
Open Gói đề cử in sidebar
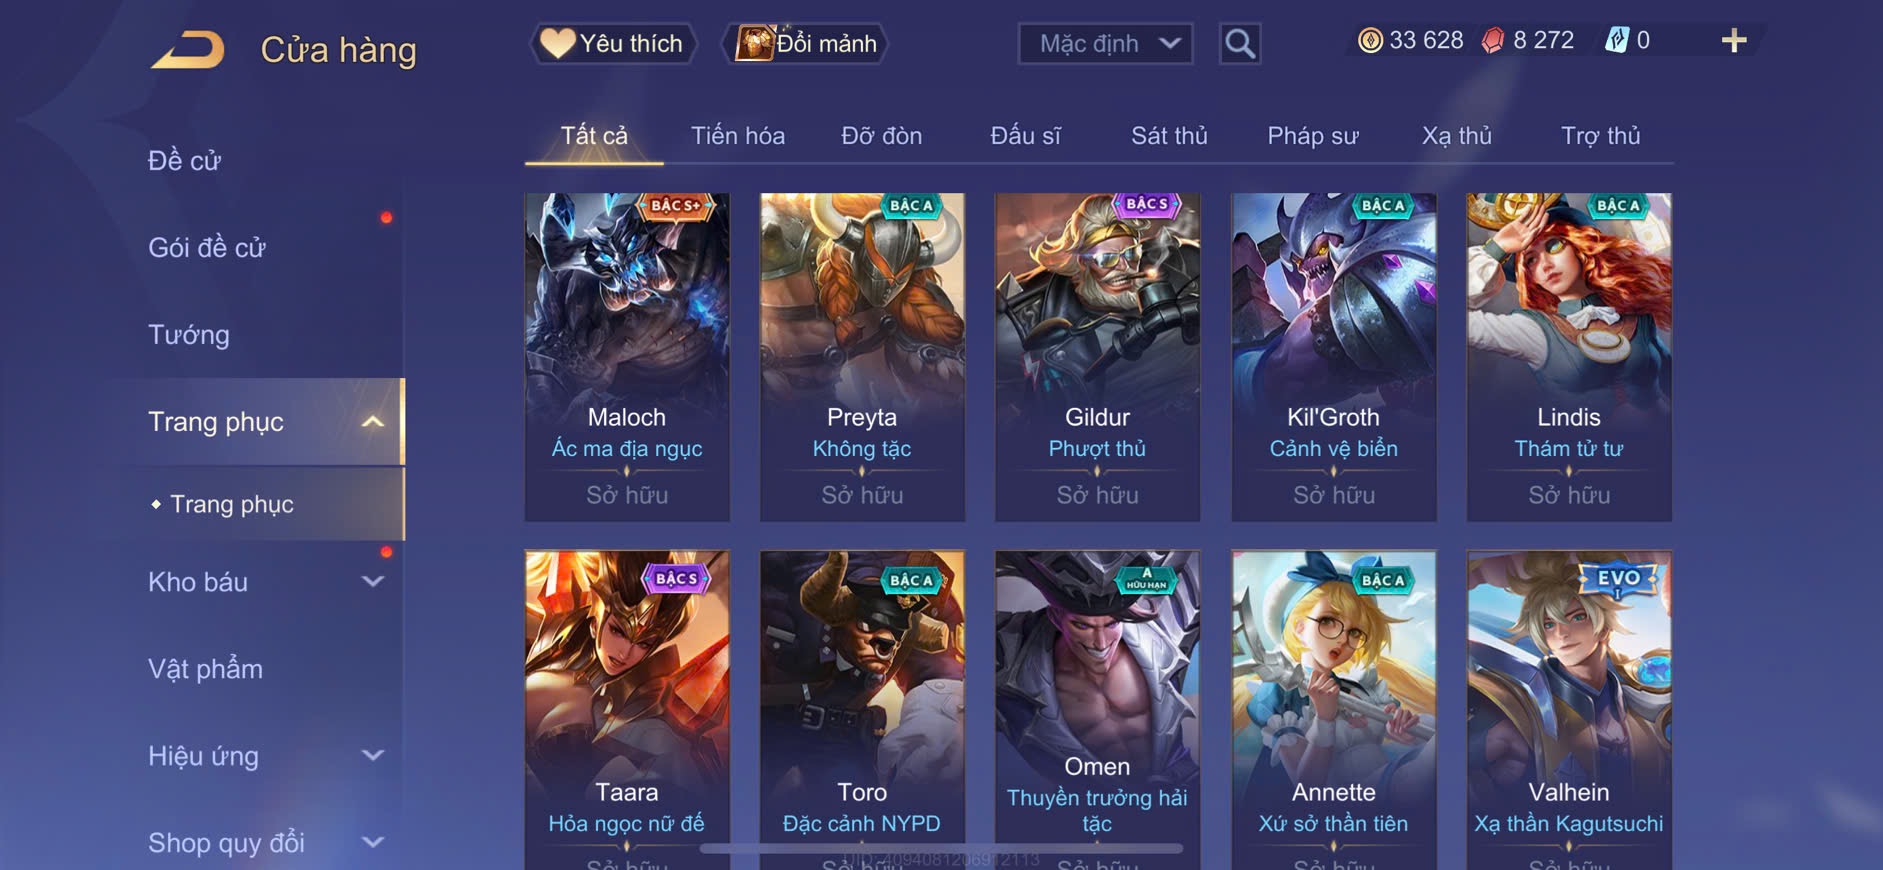pyautogui.click(x=207, y=248)
